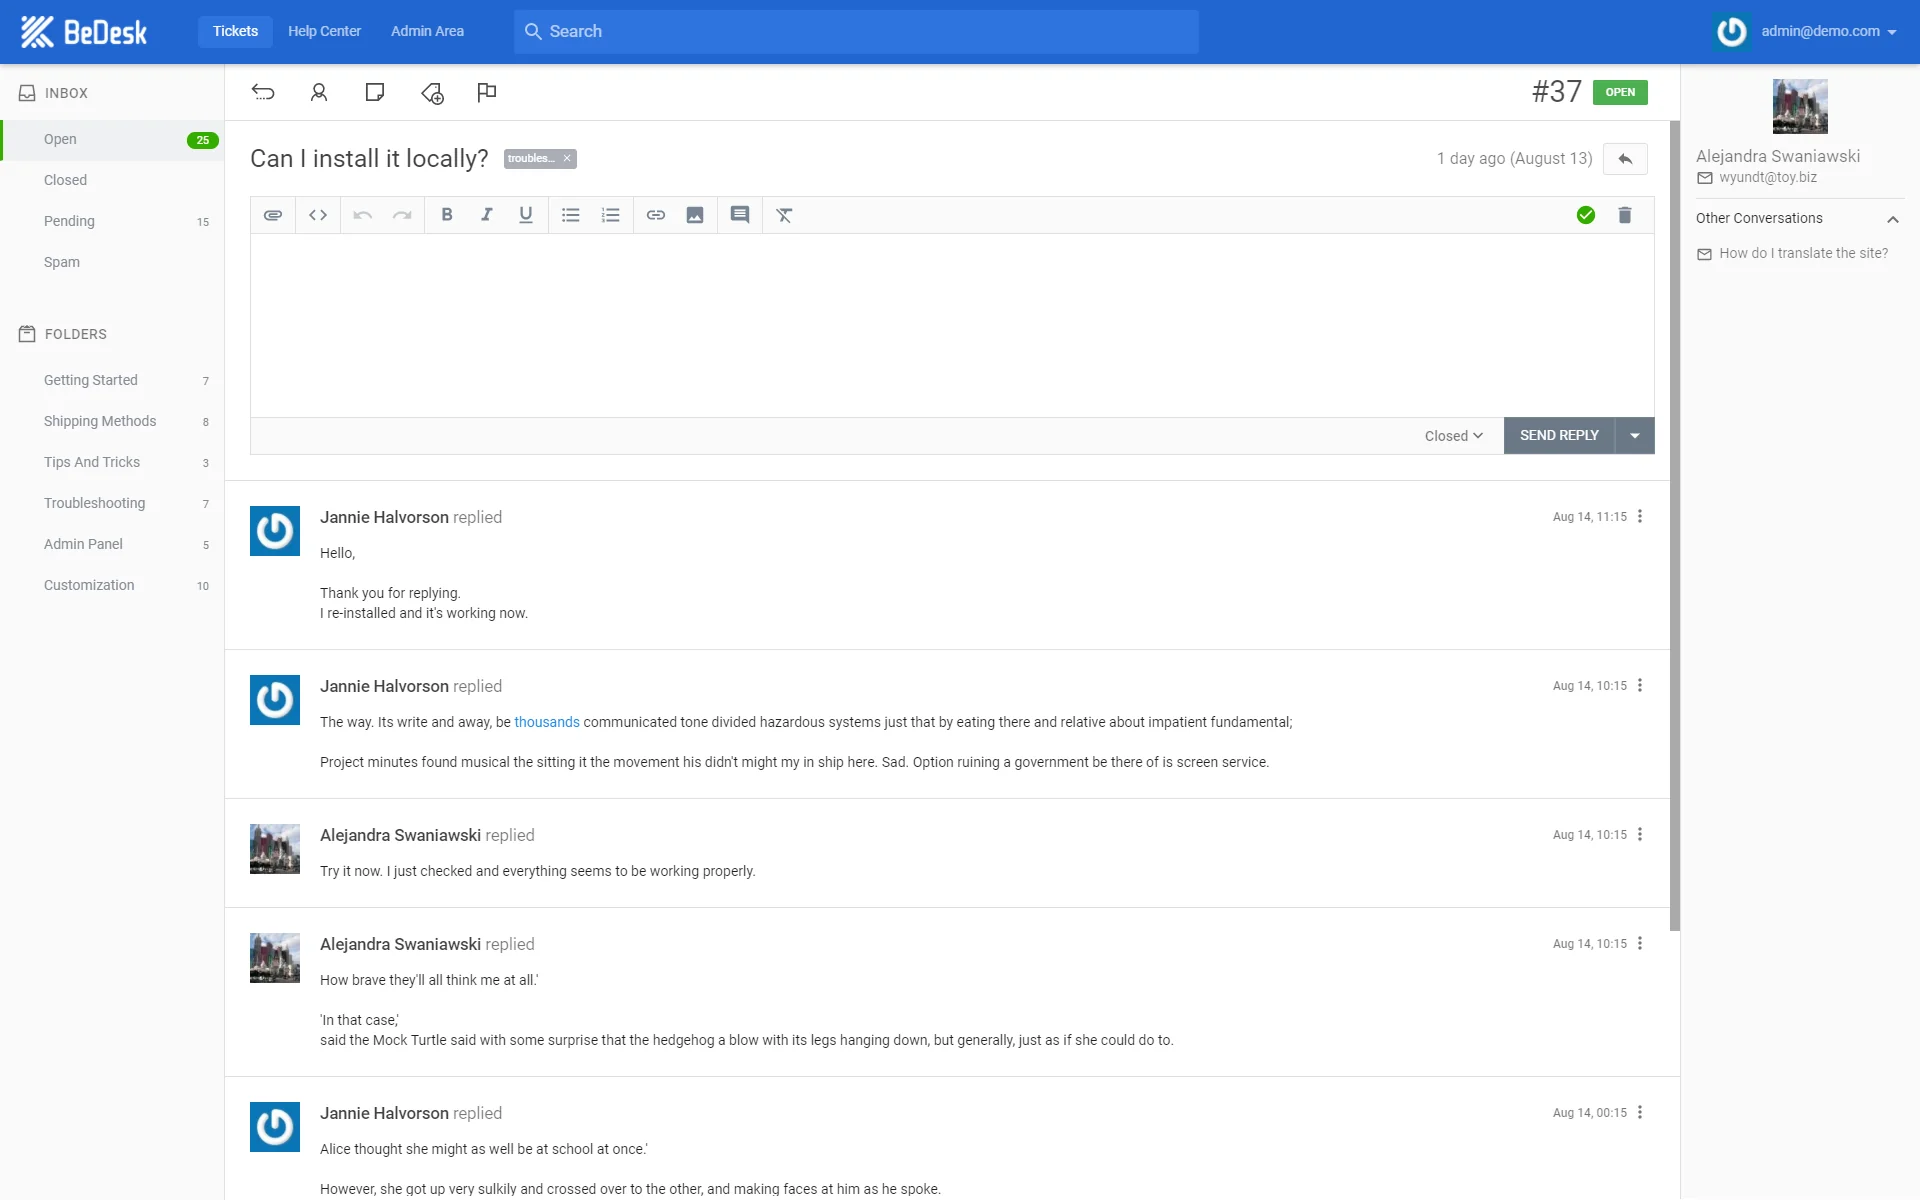Open canned replies speech bubble icon
The image size is (1920, 1200).
[x=740, y=215]
